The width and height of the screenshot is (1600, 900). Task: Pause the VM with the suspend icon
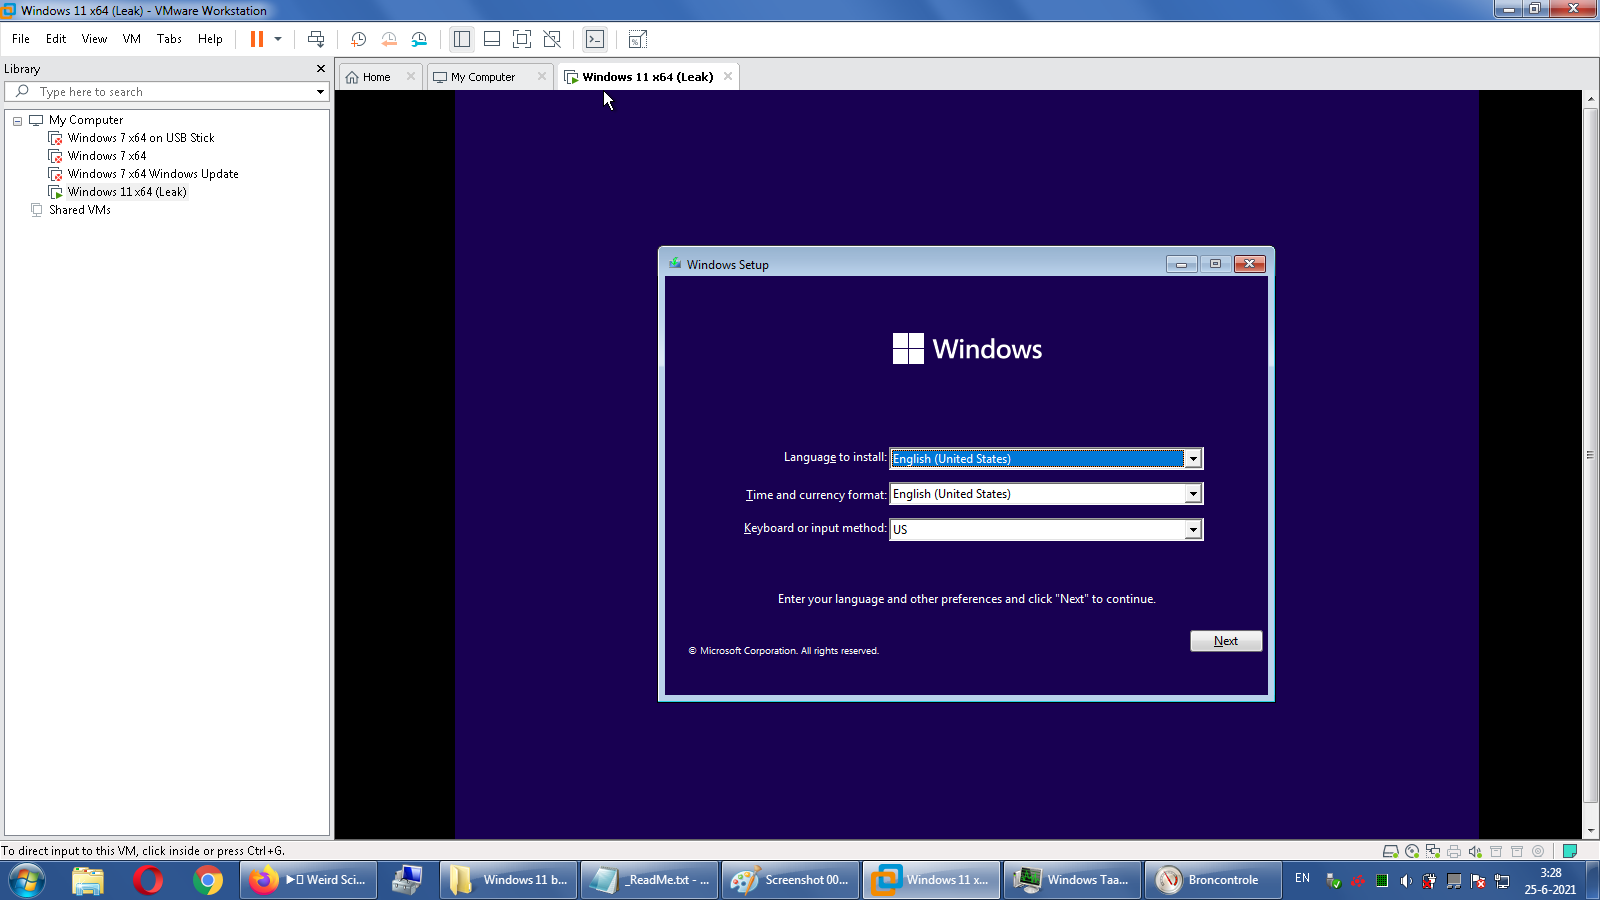point(257,39)
